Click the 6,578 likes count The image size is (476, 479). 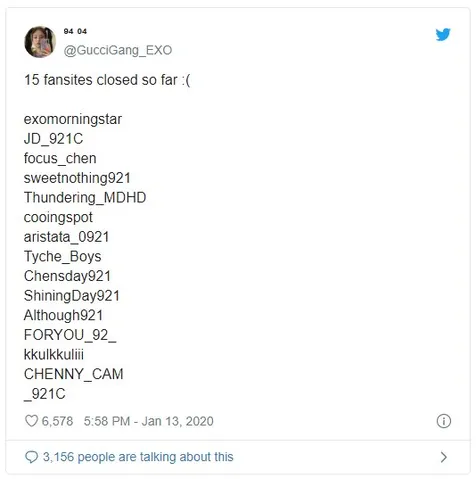tap(57, 421)
